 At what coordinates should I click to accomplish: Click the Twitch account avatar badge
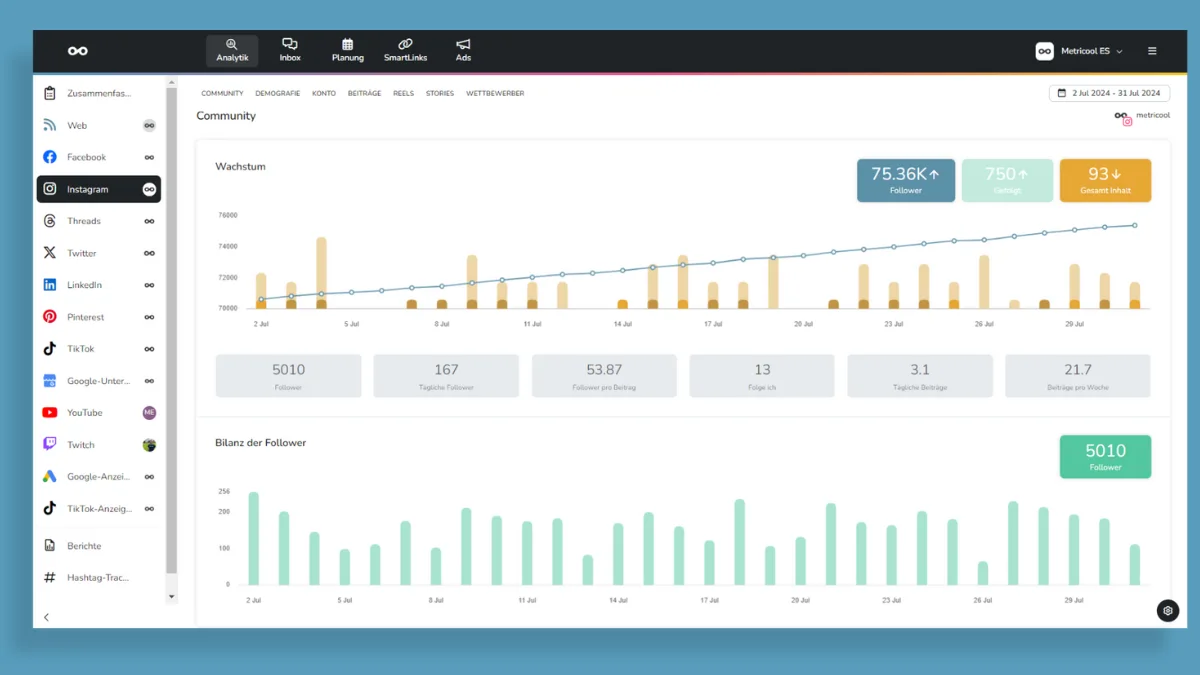coord(149,445)
